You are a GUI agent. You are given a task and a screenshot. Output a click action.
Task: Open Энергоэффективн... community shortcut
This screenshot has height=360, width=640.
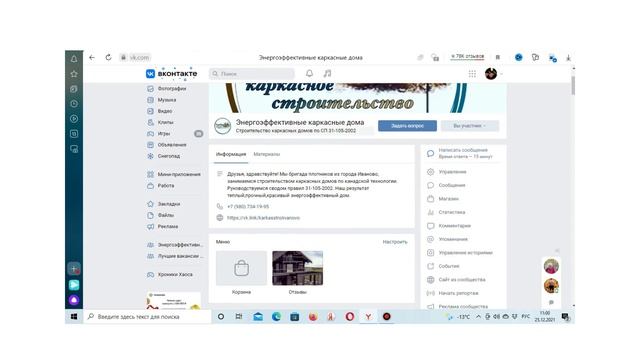tap(175, 245)
